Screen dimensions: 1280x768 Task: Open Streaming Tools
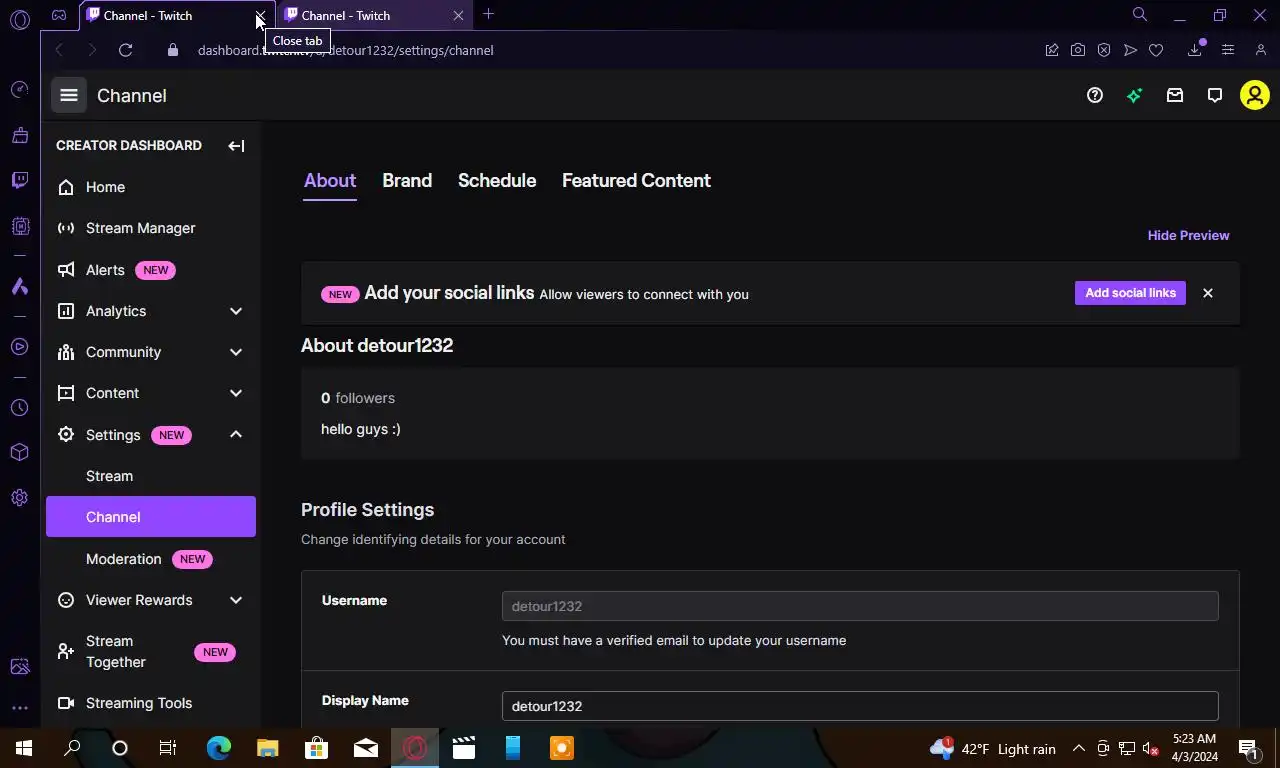151,703
